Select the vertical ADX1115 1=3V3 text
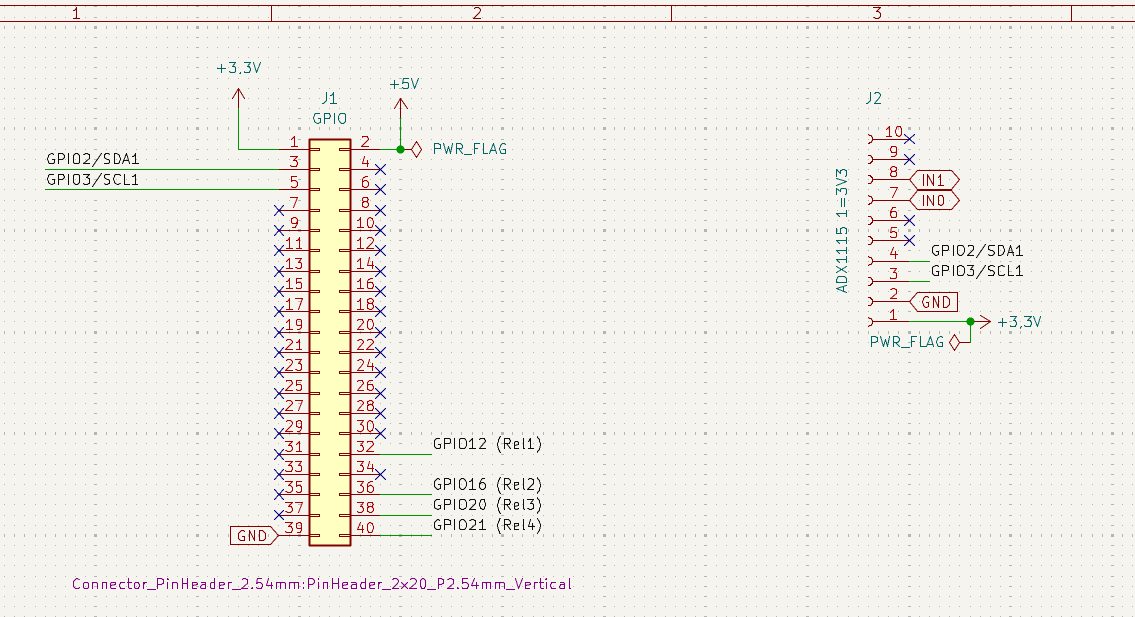Screen dimensions: 1135x617 click(841, 231)
